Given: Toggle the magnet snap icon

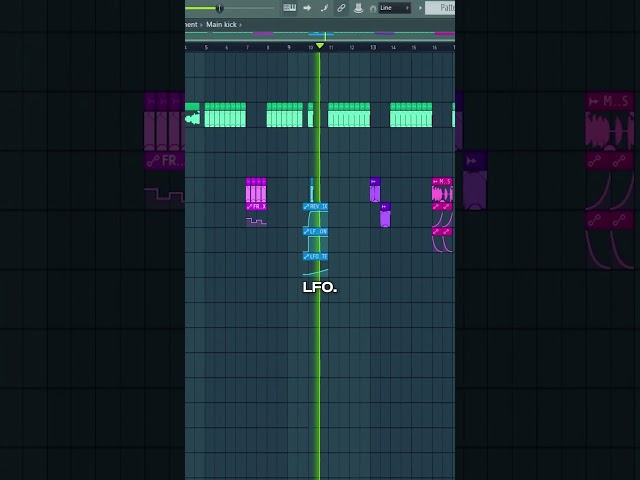Looking at the screenshot, I should [373, 9].
